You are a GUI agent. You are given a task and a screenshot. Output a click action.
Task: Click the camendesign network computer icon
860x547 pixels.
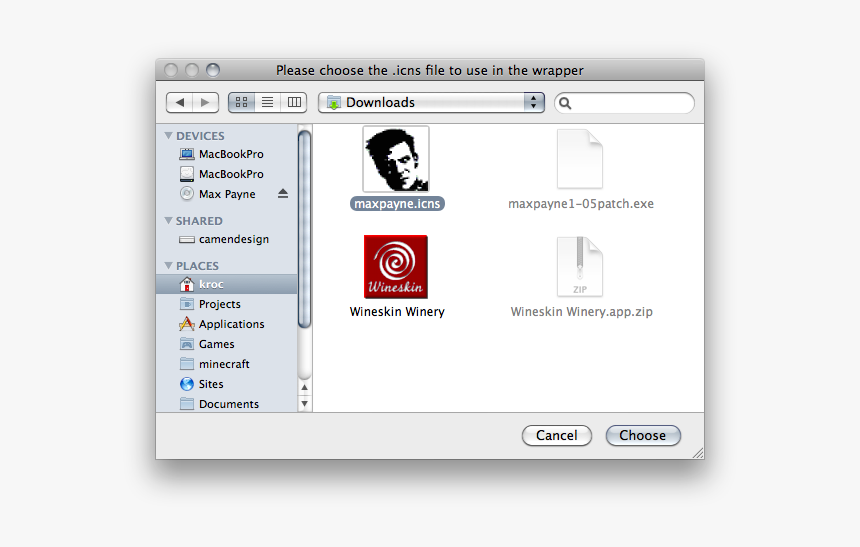click(x=187, y=239)
